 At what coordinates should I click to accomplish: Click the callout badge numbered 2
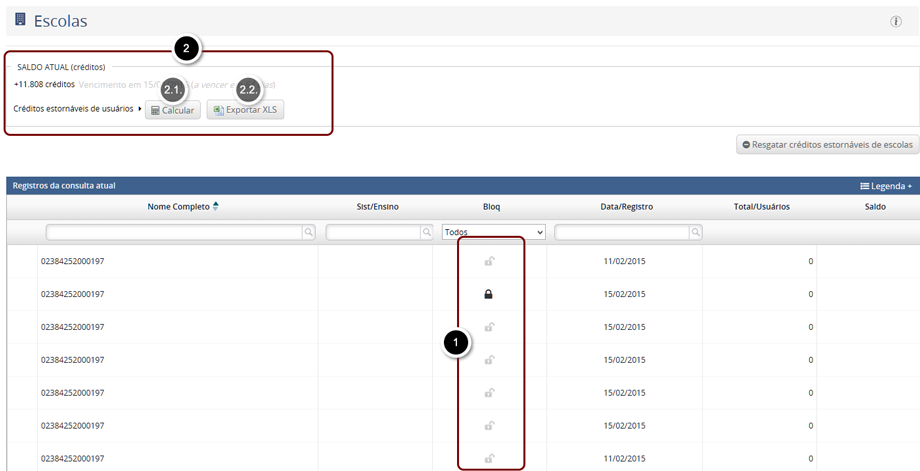click(187, 47)
